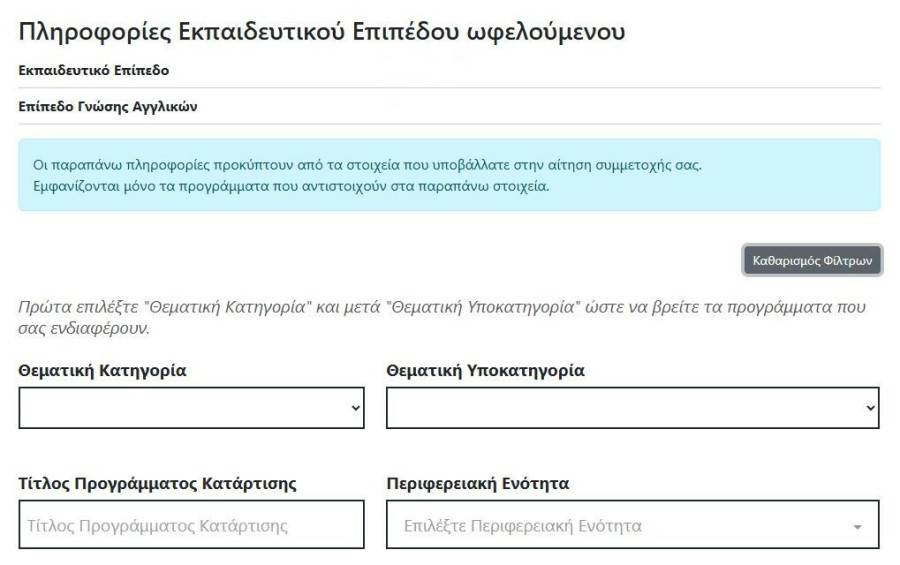Select the Επίπεδο Γνώσης Αγγλικών row label

pyautogui.click(x=108, y=107)
